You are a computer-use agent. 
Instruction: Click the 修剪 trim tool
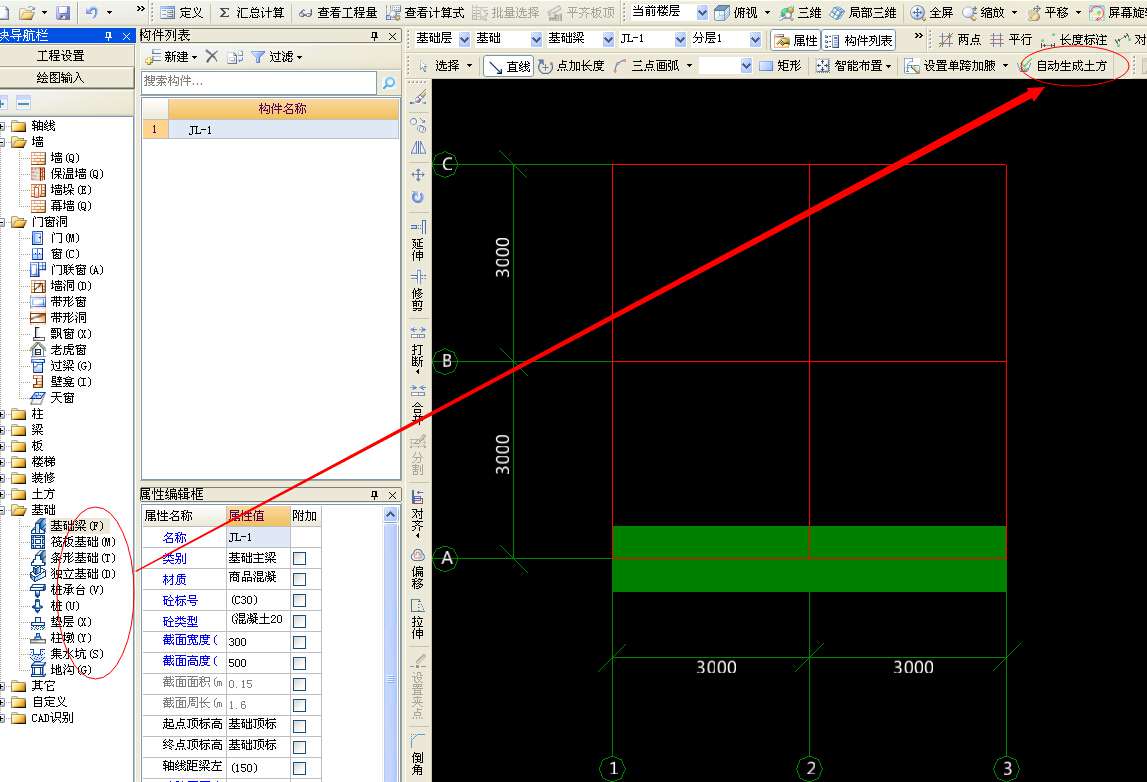(418, 290)
